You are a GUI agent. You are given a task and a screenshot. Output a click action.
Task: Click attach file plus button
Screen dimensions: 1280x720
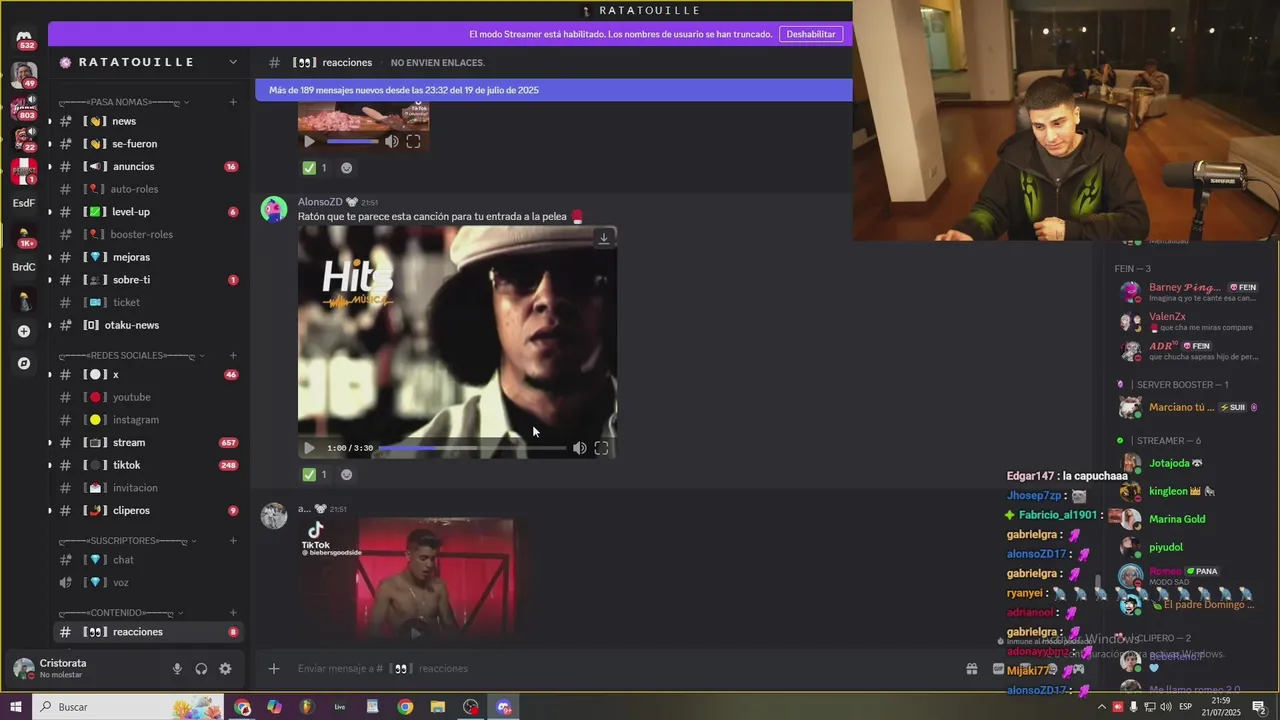tap(274, 669)
